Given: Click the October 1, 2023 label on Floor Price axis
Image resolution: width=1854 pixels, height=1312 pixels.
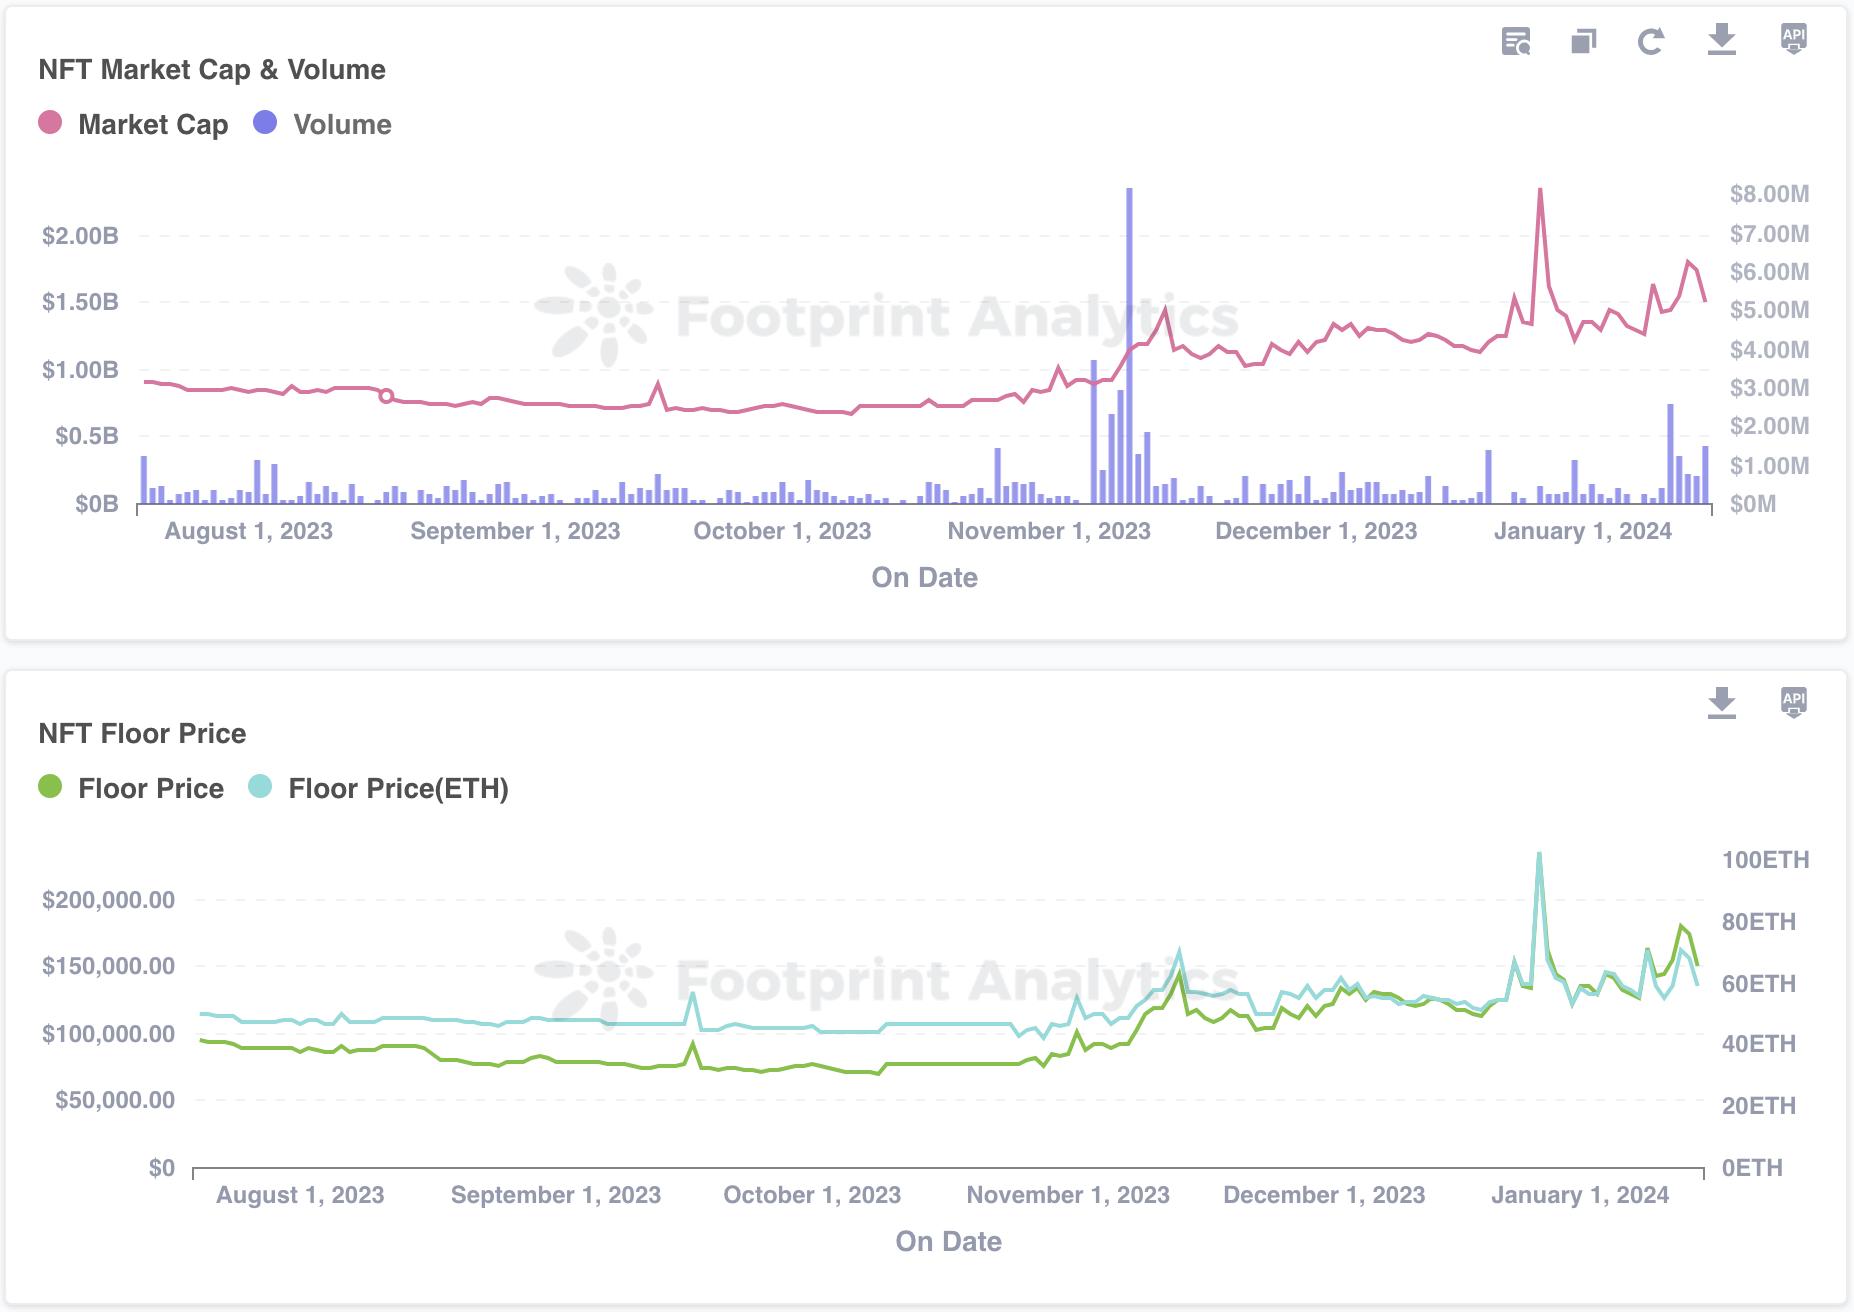Looking at the screenshot, I should coord(812,1195).
